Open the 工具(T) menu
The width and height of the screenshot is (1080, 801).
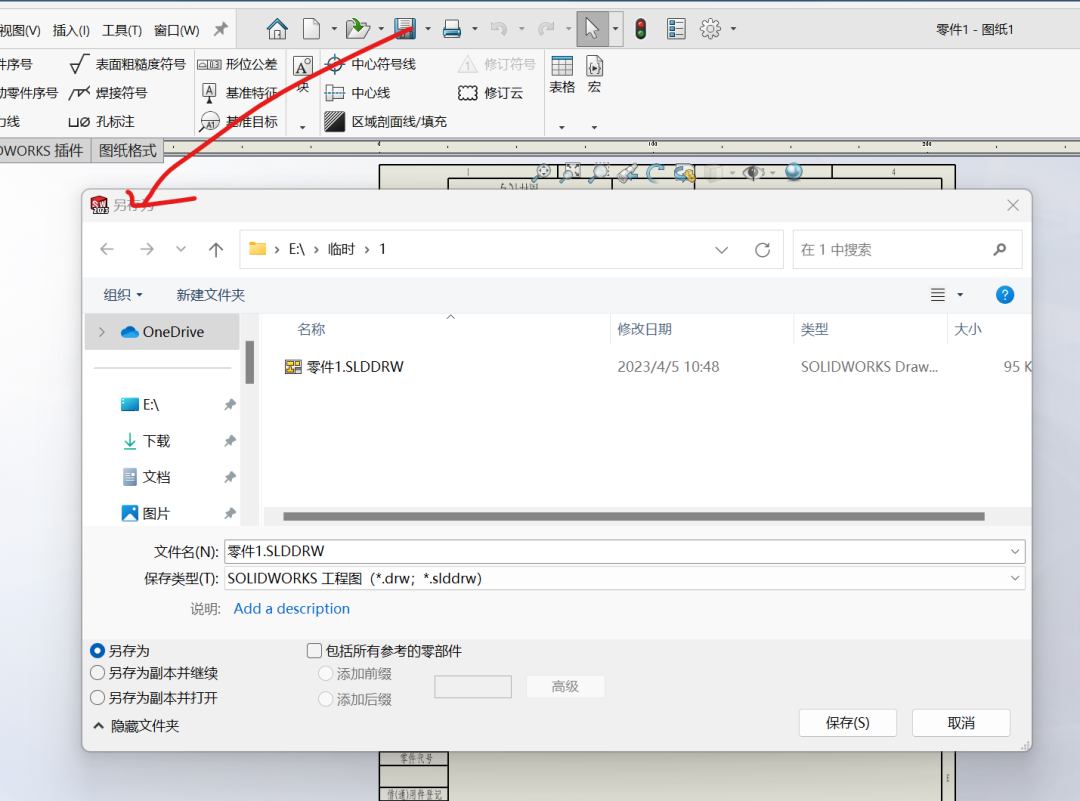(x=122, y=30)
